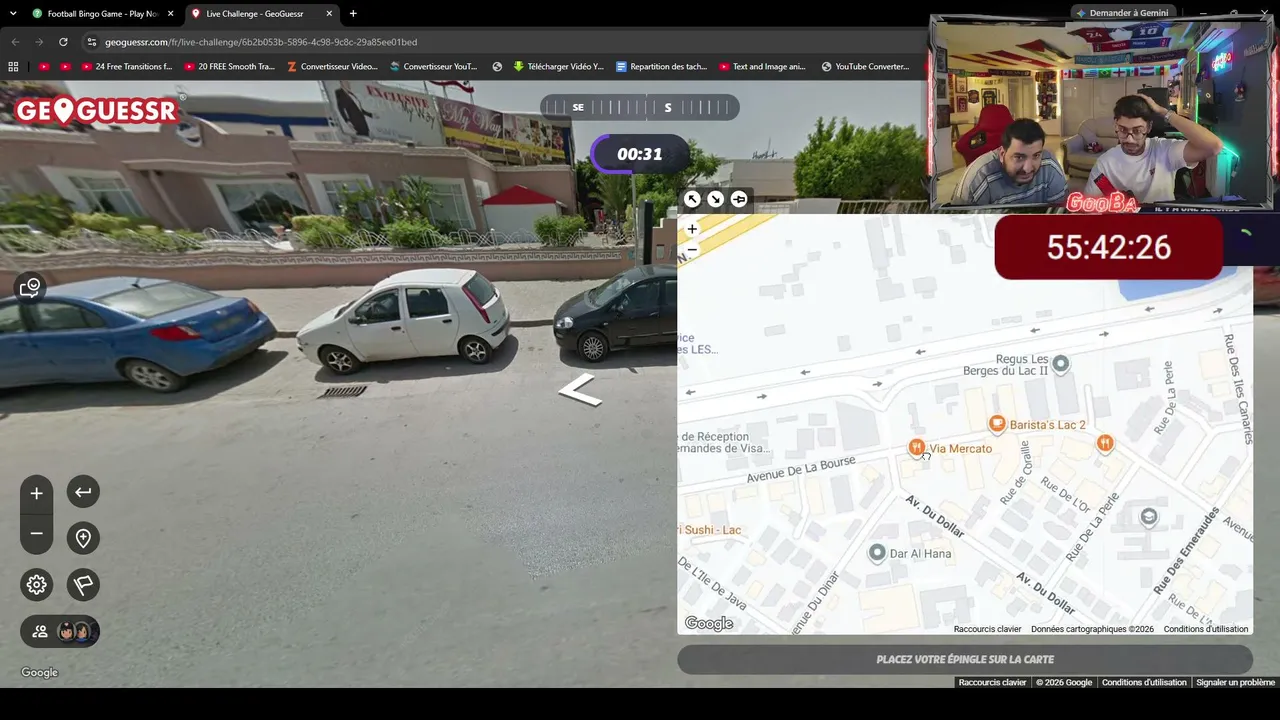Open Télécharger Vidéo Y... bookmark
Image resolution: width=1280 pixels, height=720 pixels.
[558, 67]
